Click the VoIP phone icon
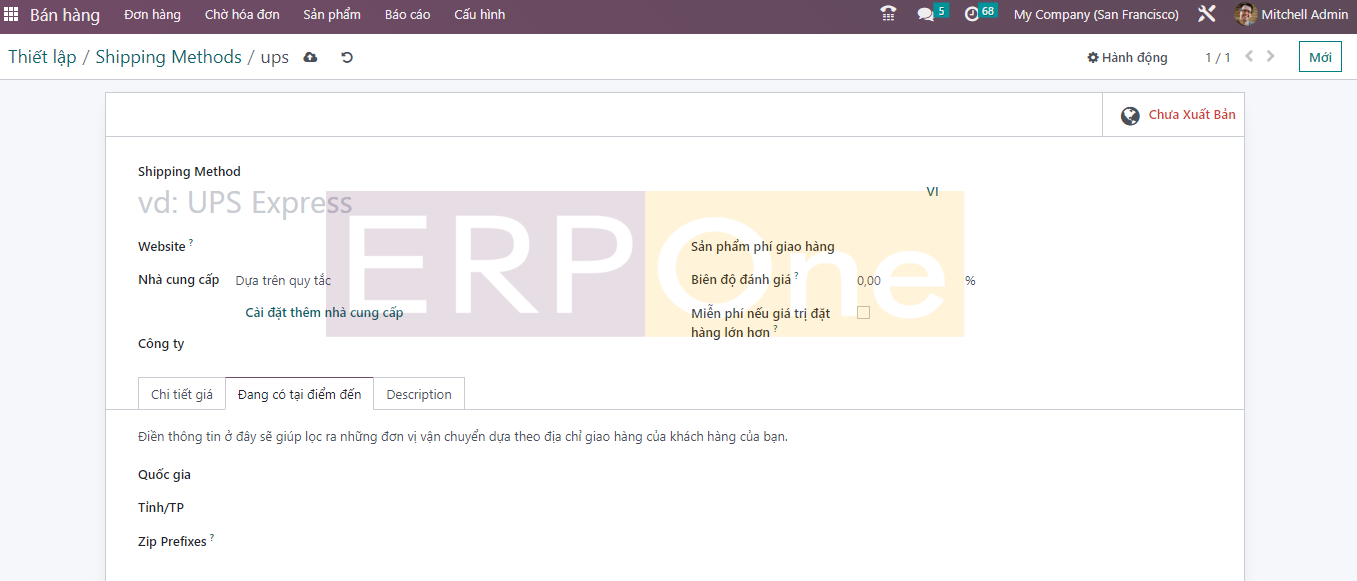Screen dimensions: 1357x581 [x=888, y=14]
